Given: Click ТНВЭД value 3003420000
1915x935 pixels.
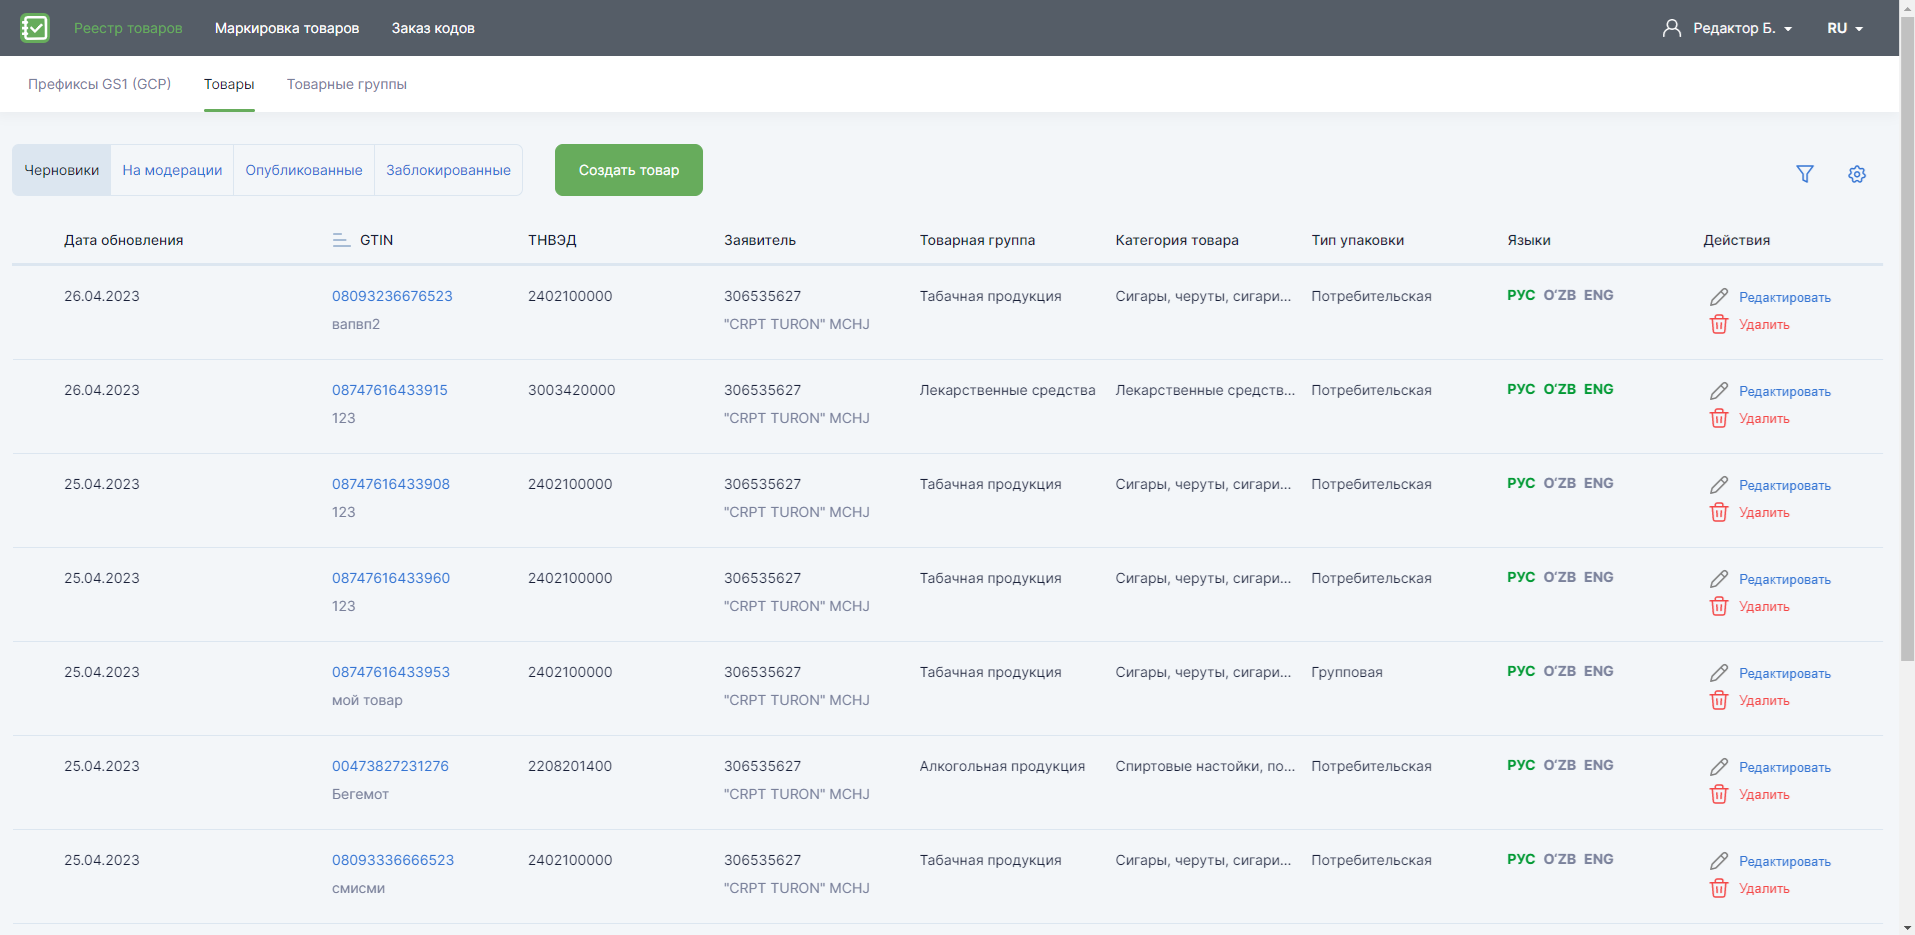Looking at the screenshot, I should (x=572, y=390).
